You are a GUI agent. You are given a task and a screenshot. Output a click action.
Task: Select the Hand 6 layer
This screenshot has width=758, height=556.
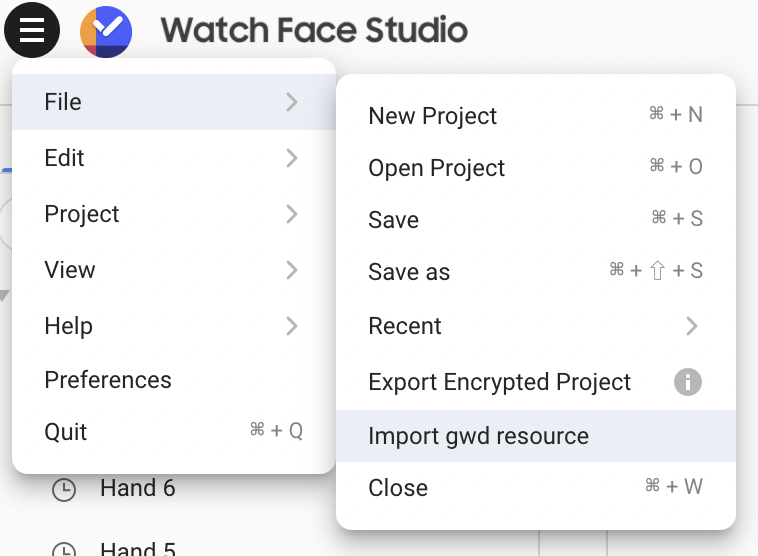click(137, 488)
